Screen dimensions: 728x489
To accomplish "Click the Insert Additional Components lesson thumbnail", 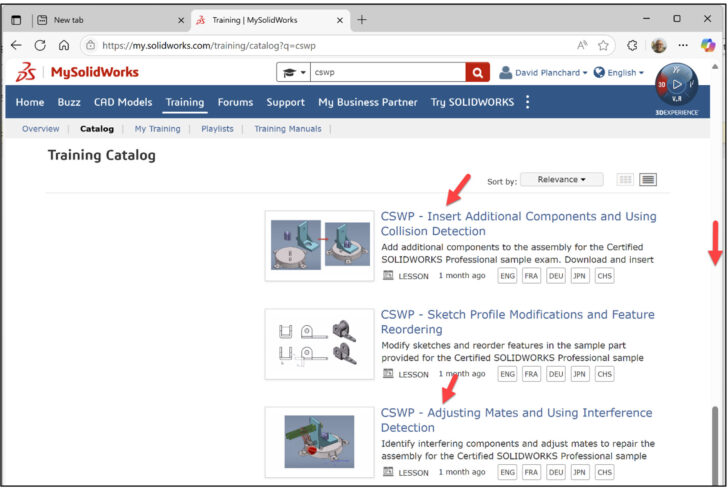I will tap(319, 246).
